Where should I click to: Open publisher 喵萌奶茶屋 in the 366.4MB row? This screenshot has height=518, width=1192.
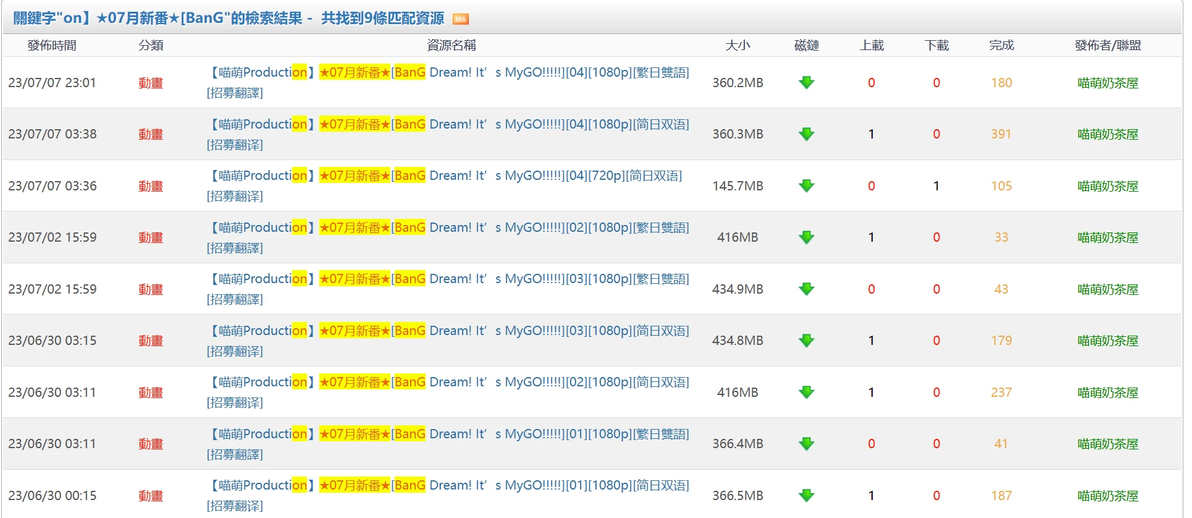point(1108,444)
